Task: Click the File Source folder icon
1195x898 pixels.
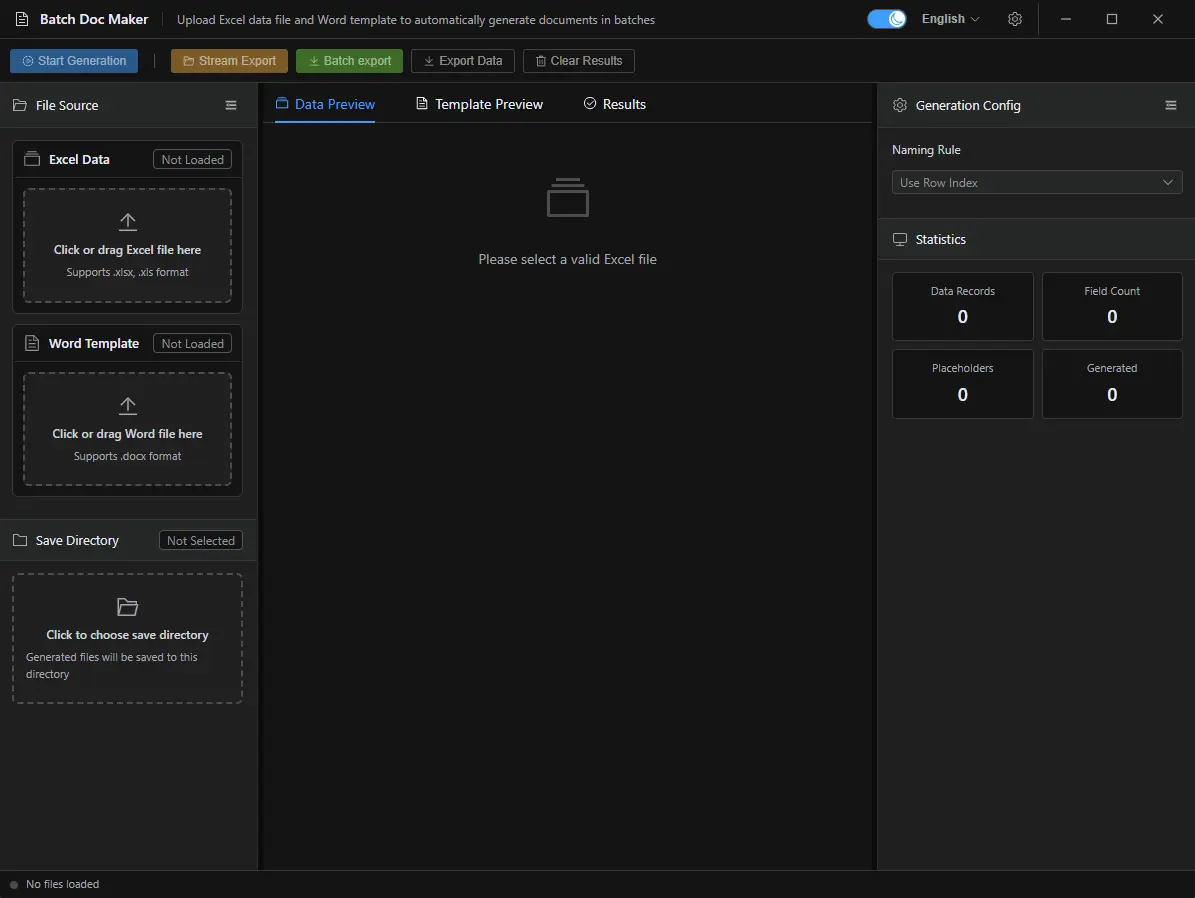Action: (x=20, y=105)
